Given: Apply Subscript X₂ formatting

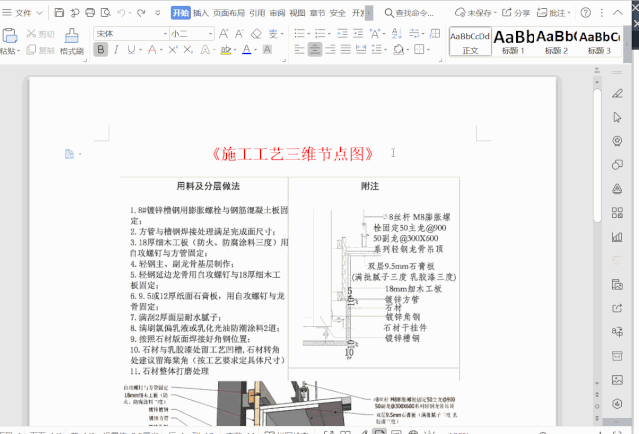Looking at the screenshot, I should coord(188,50).
